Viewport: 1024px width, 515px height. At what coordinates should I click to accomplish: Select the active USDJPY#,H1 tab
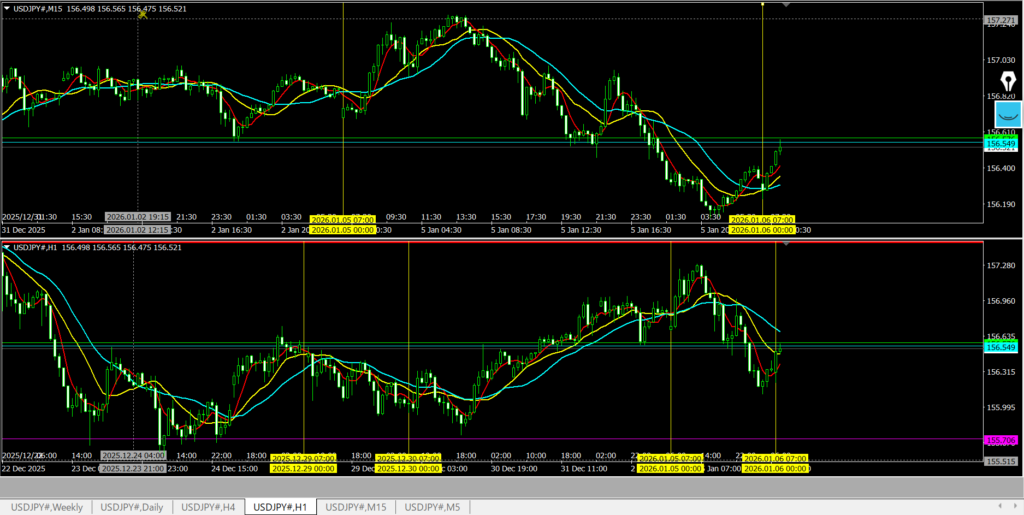(x=281, y=507)
